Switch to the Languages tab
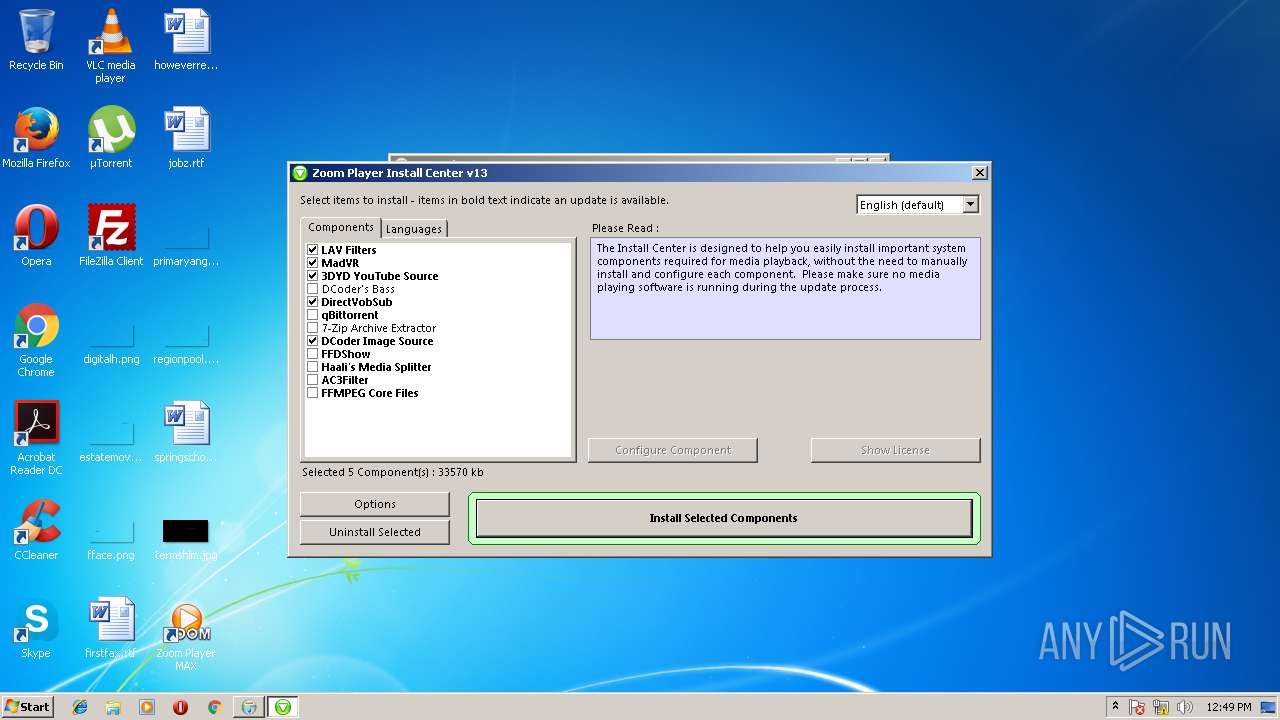 pyautogui.click(x=414, y=229)
